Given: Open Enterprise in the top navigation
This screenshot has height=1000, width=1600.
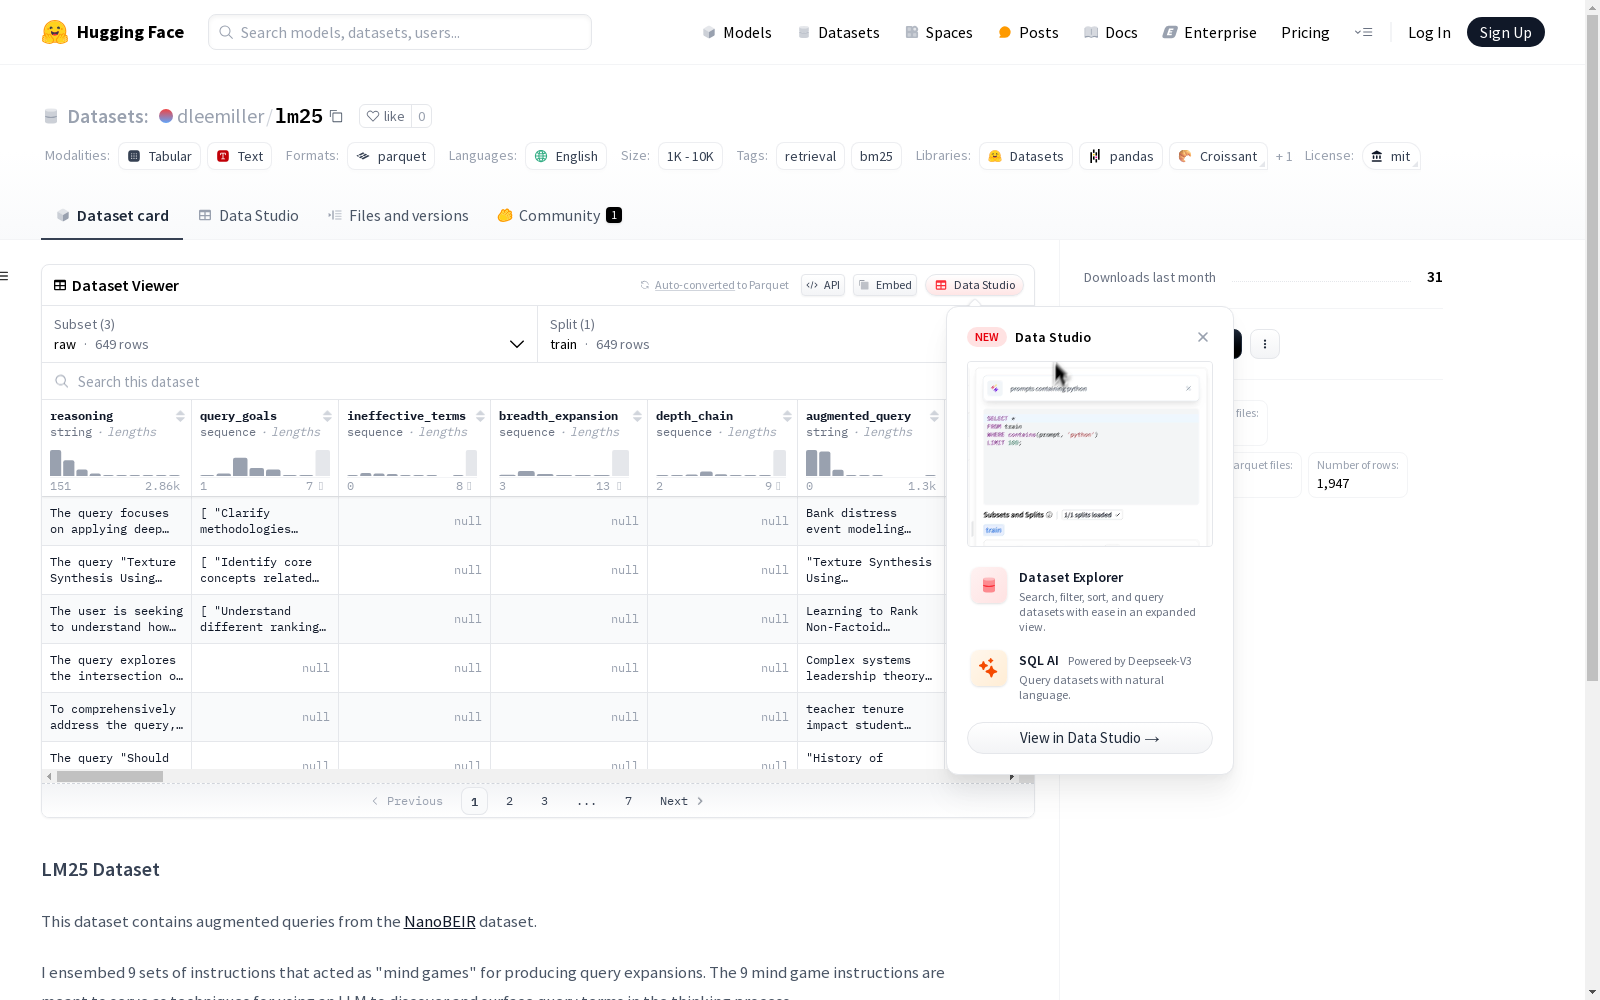Looking at the screenshot, I should pos(1210,32).
